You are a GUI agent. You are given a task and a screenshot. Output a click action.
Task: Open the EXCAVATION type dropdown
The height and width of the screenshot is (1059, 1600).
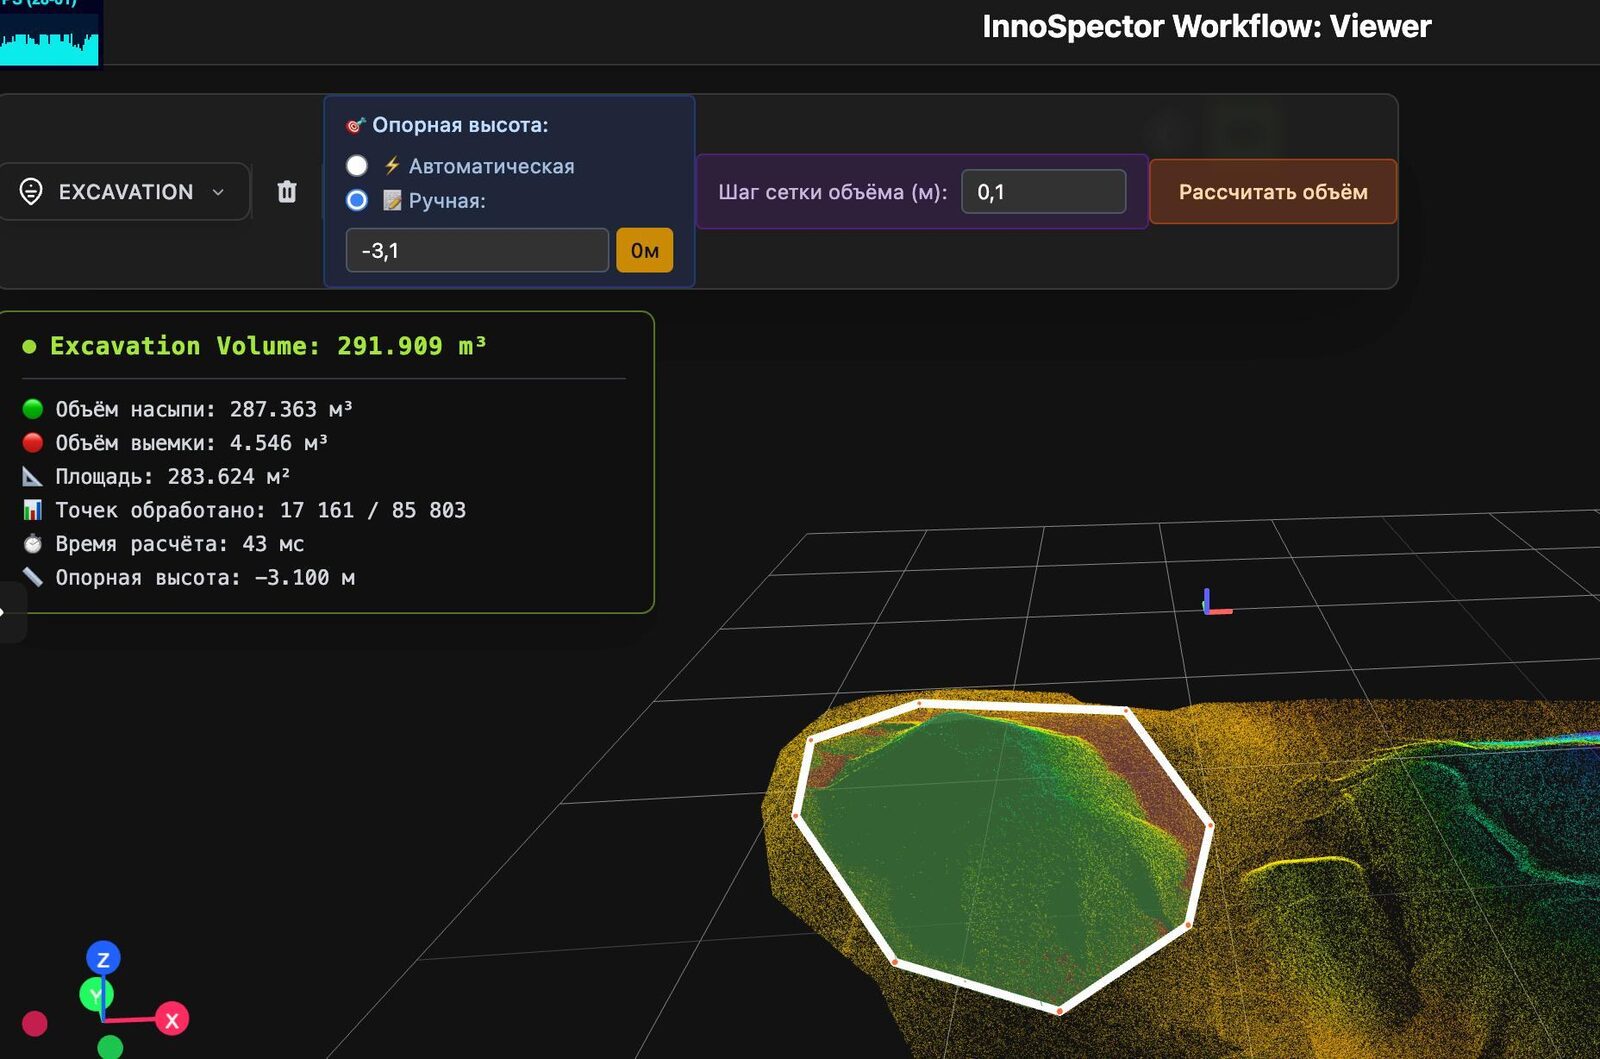(x=123, y=191)
